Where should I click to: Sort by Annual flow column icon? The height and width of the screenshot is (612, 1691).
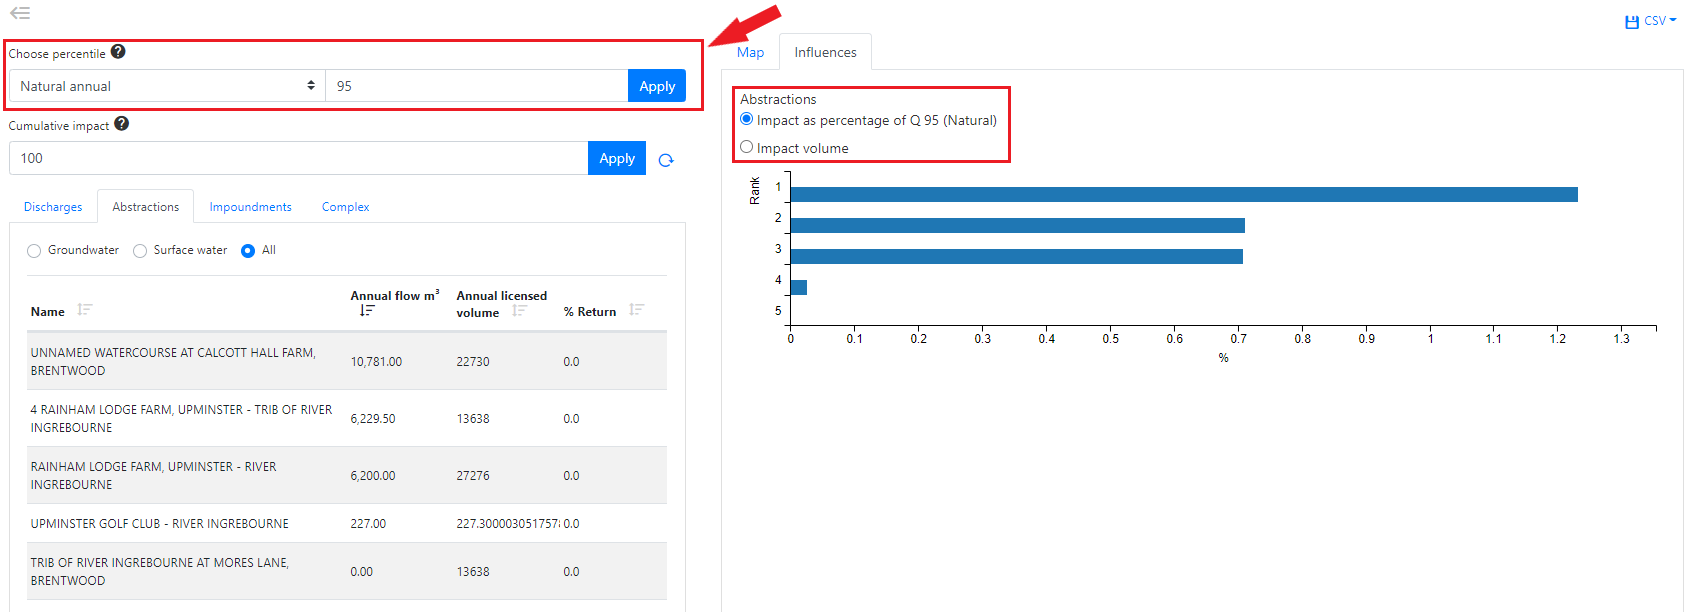(x=366, y=311)
